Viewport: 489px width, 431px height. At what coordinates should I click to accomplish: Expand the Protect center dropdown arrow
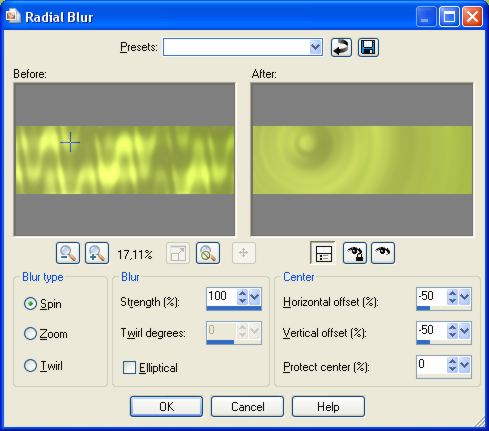(x=465, y=365)
